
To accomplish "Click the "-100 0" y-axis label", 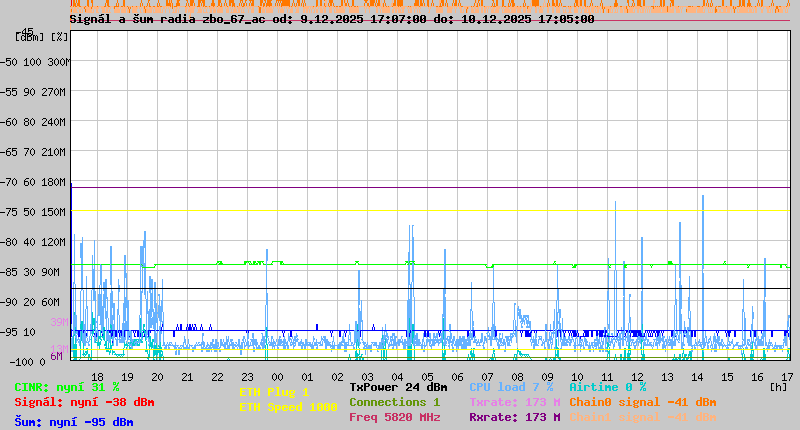I will [27, 362].
